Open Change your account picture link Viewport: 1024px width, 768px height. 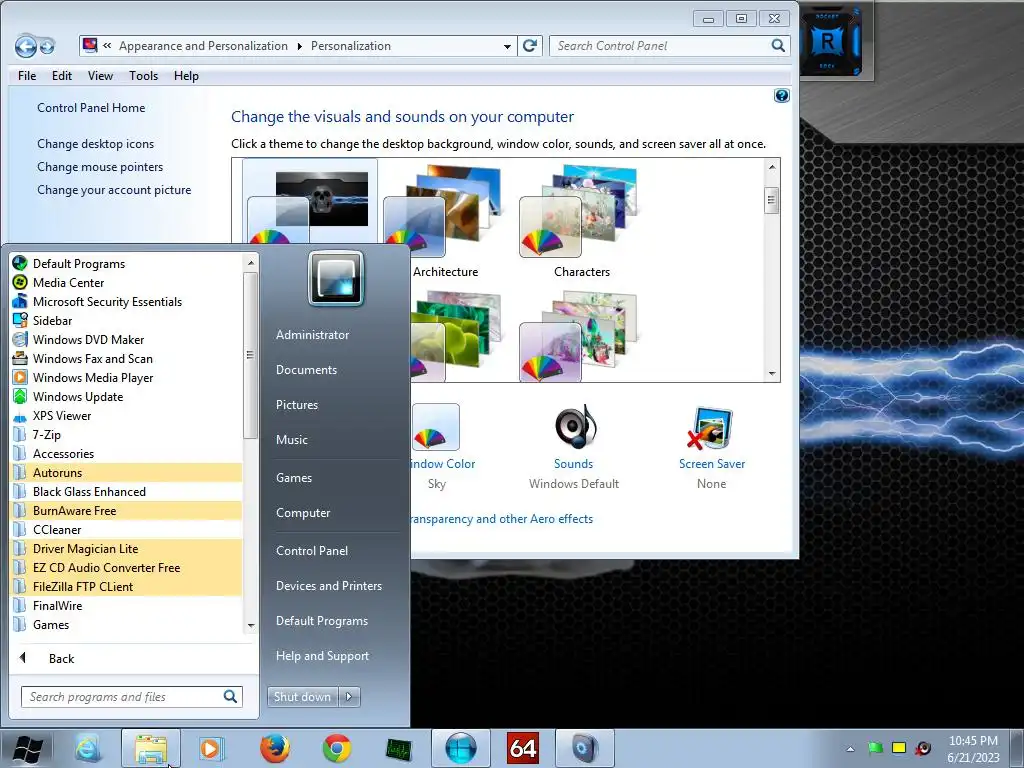[x=114, y=190]
